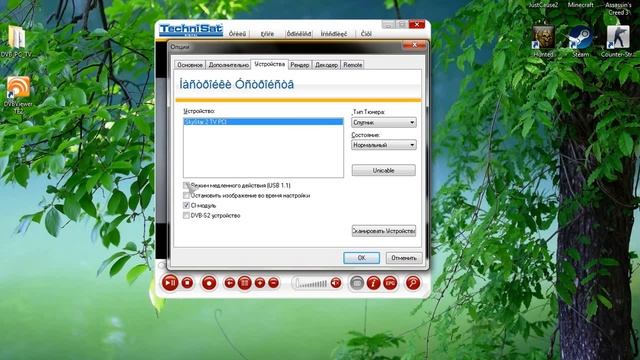
Task: Uncheck the CI module checkbox
Action: click(186, 205)
